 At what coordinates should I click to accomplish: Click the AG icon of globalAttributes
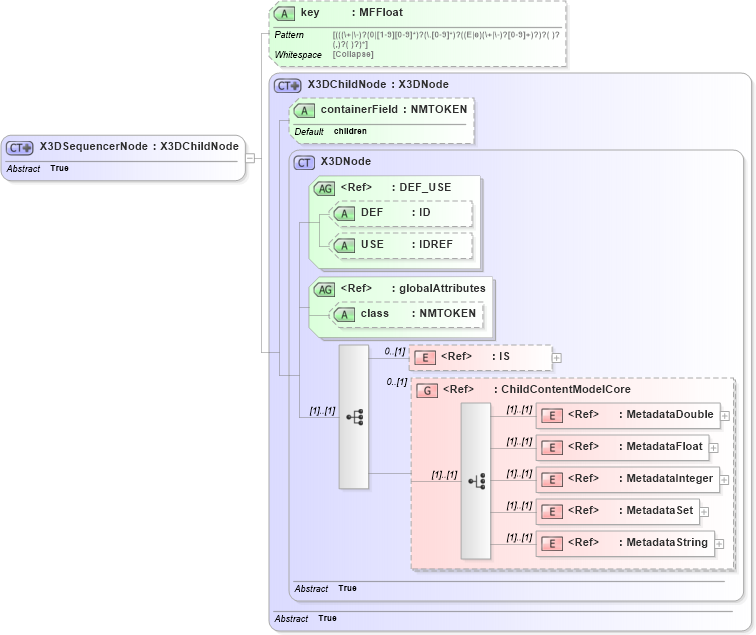point(324,289)
